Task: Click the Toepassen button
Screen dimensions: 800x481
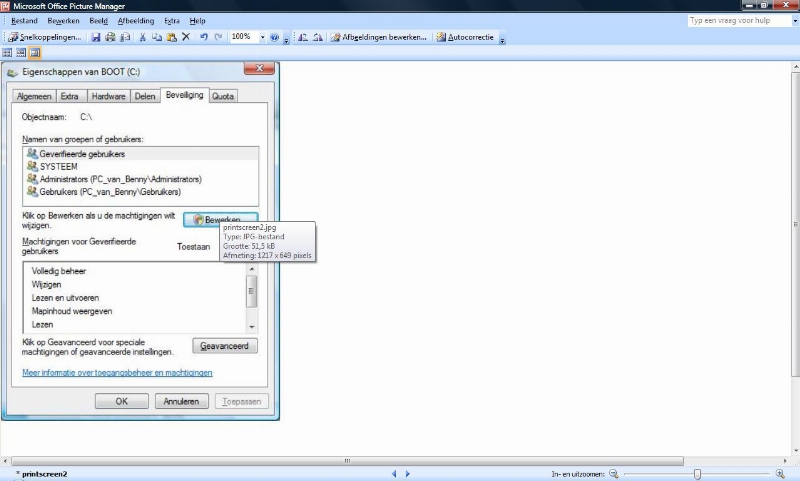Action: (x=241, y=401)
